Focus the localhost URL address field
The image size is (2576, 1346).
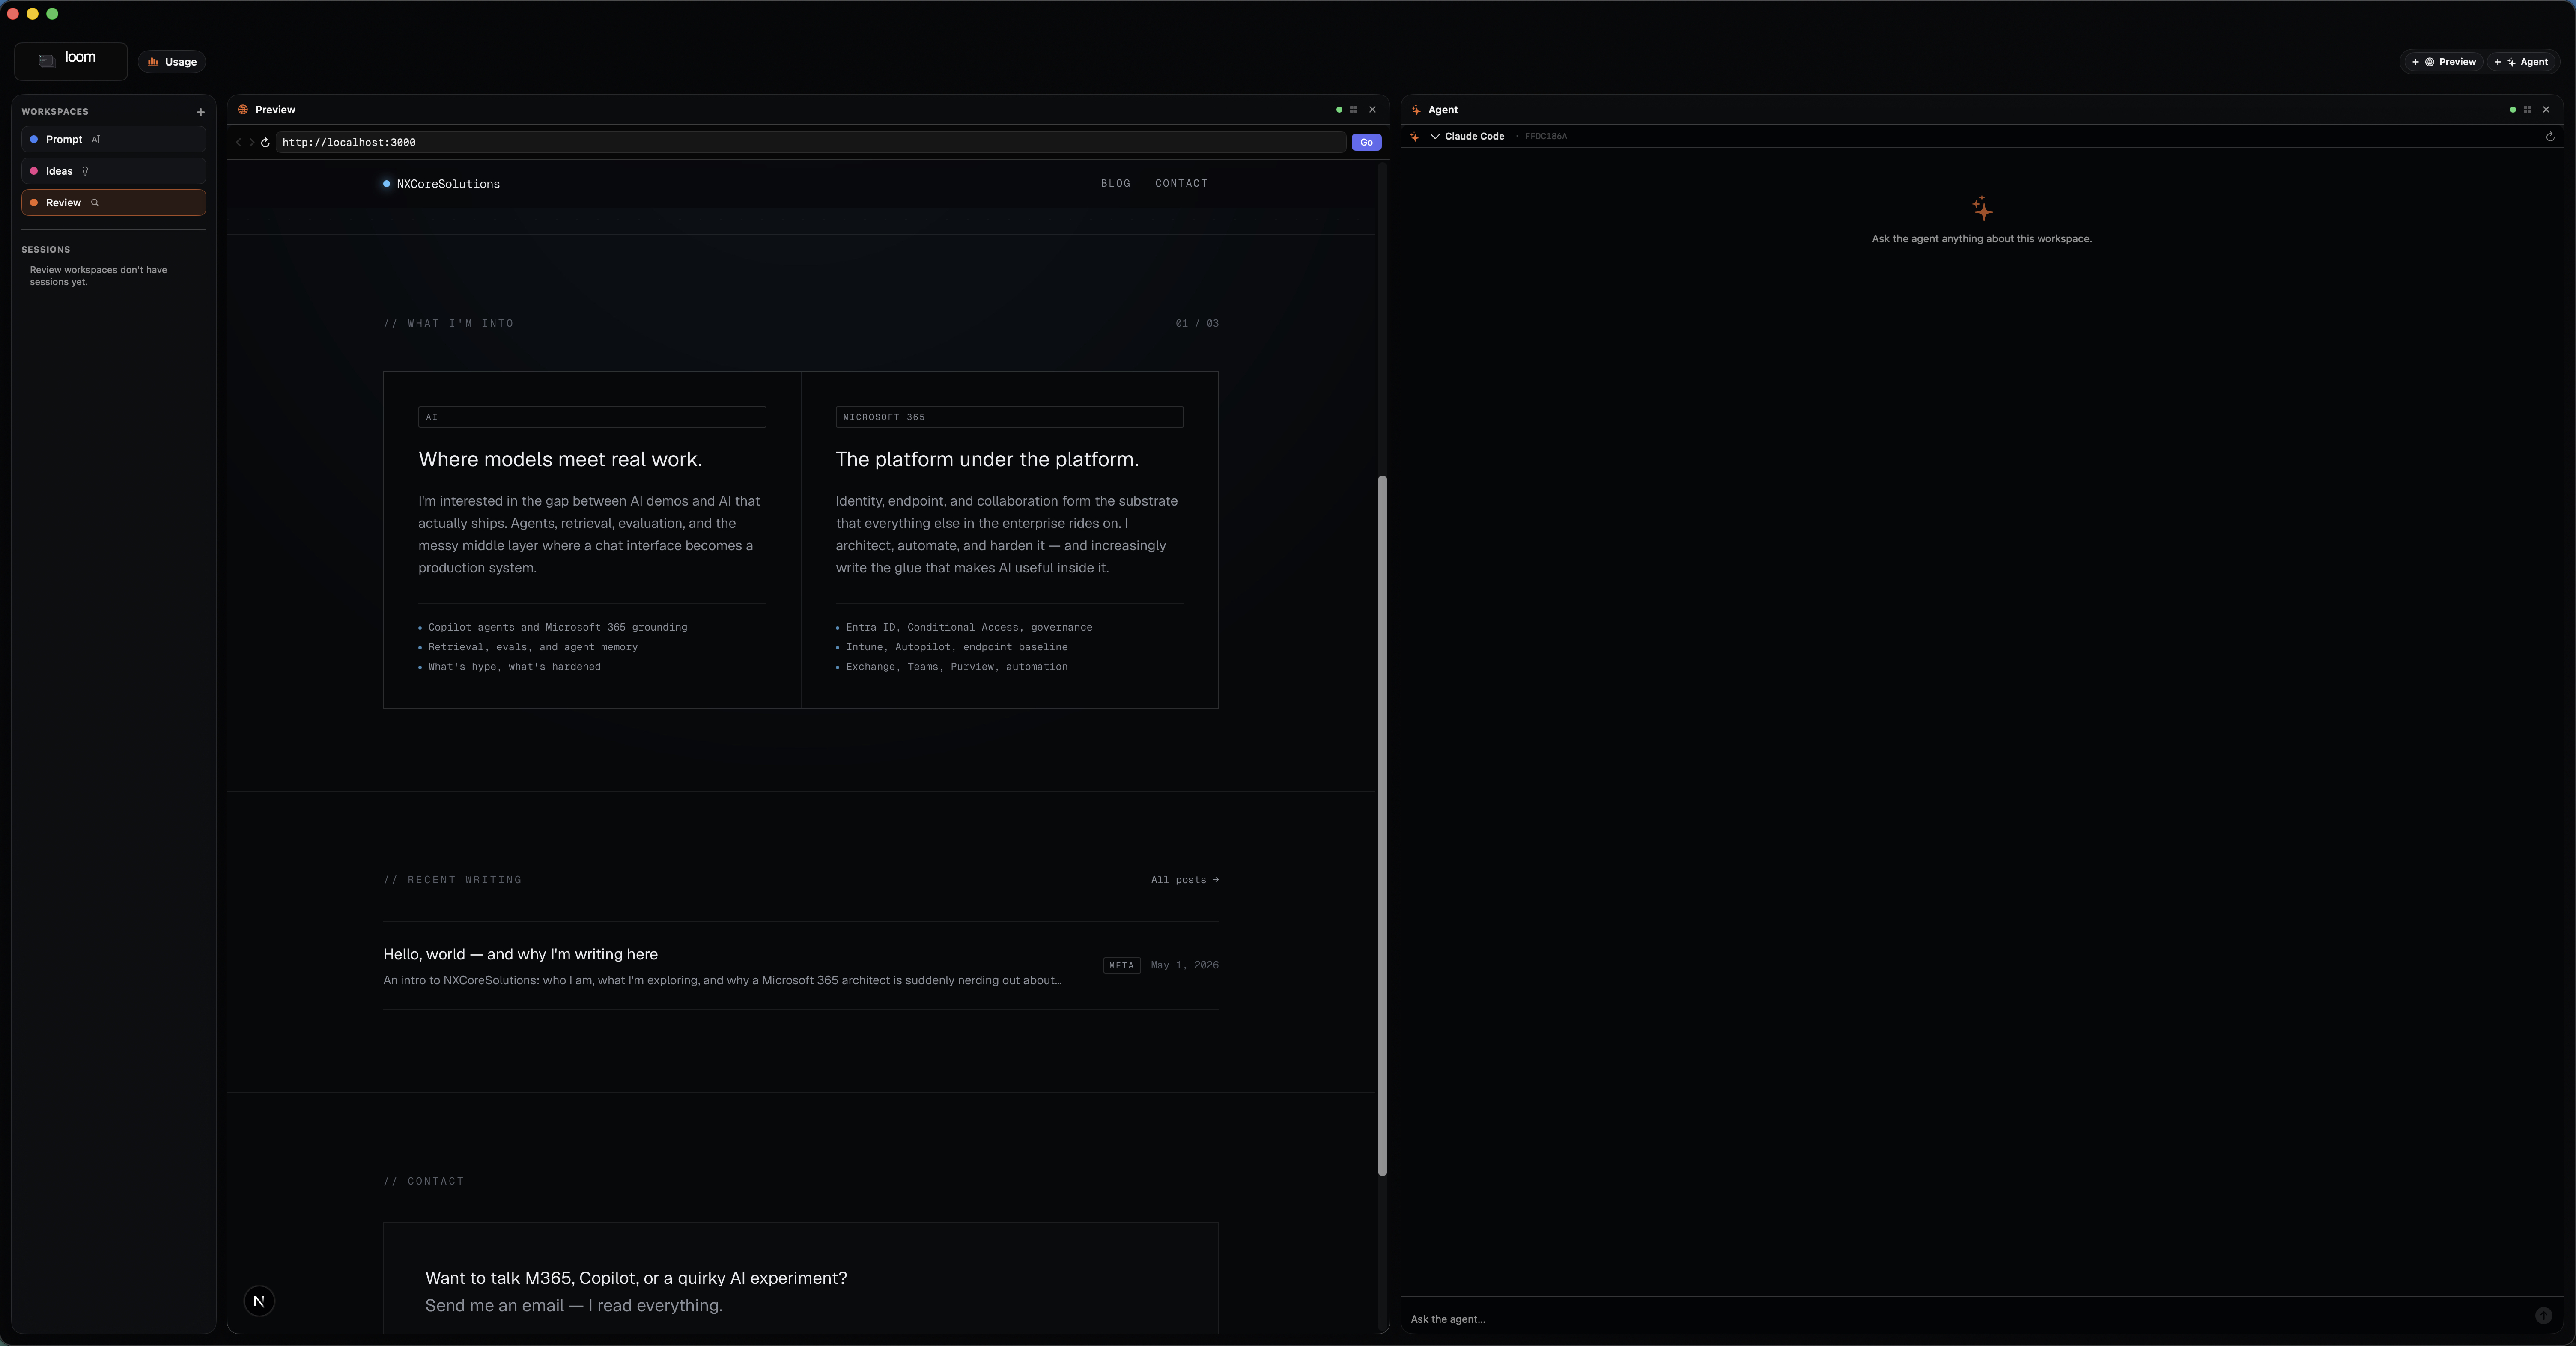(x=811, y=143)
